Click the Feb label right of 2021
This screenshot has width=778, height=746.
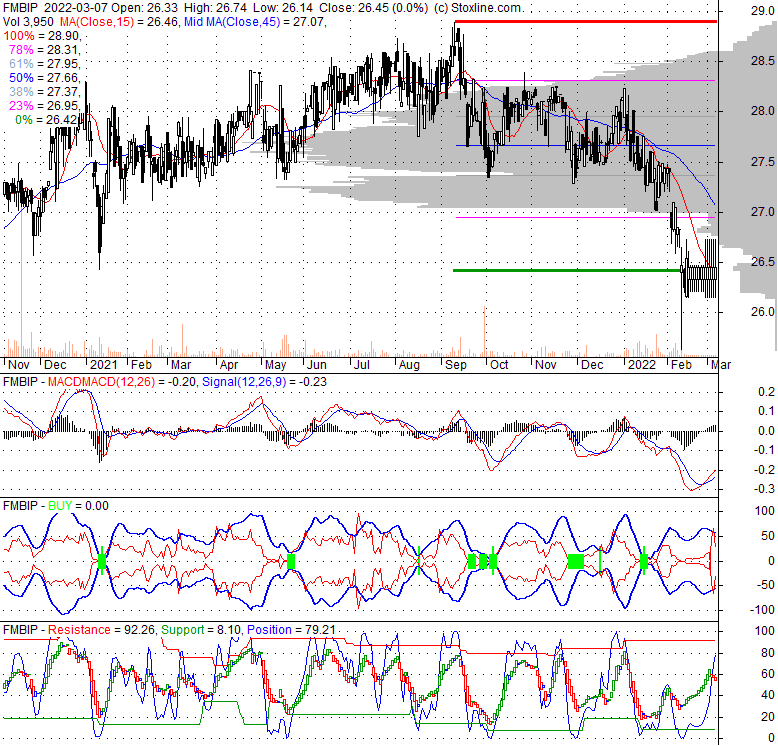[141, 365]
